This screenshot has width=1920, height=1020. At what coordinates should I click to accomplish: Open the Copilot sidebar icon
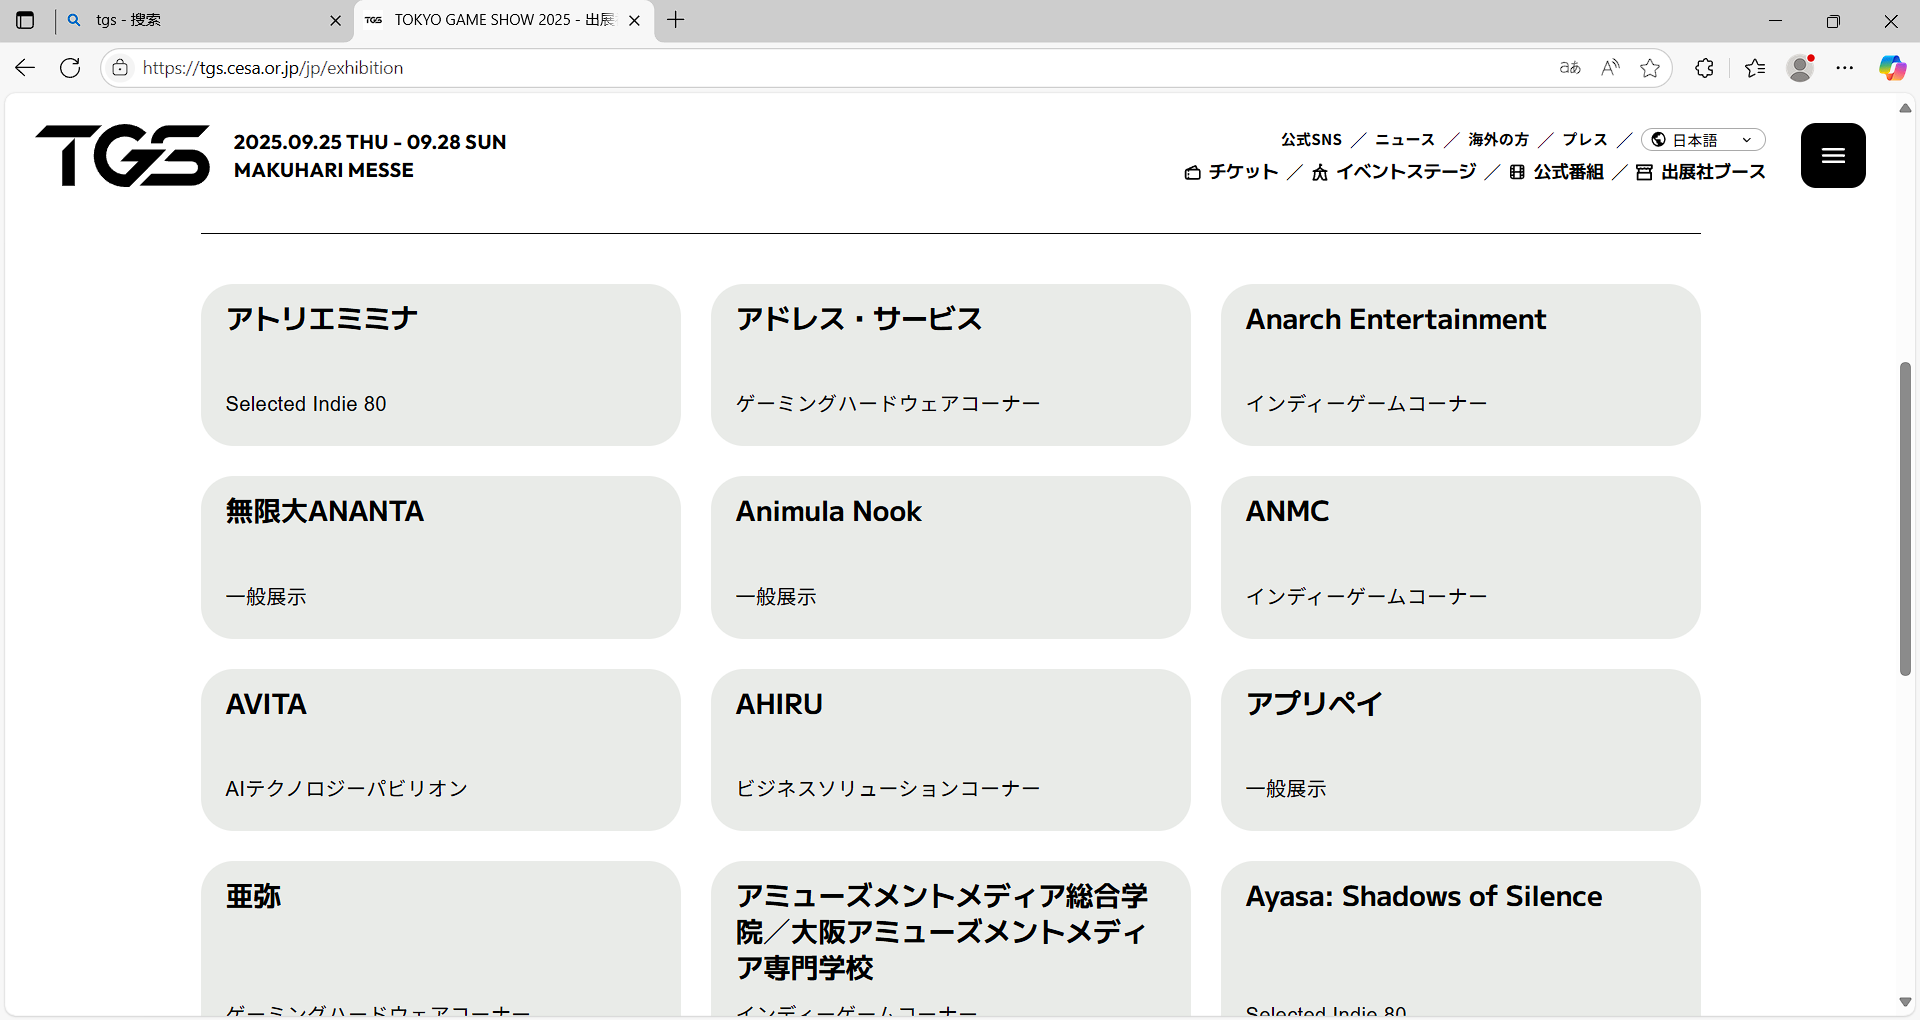1892,68
